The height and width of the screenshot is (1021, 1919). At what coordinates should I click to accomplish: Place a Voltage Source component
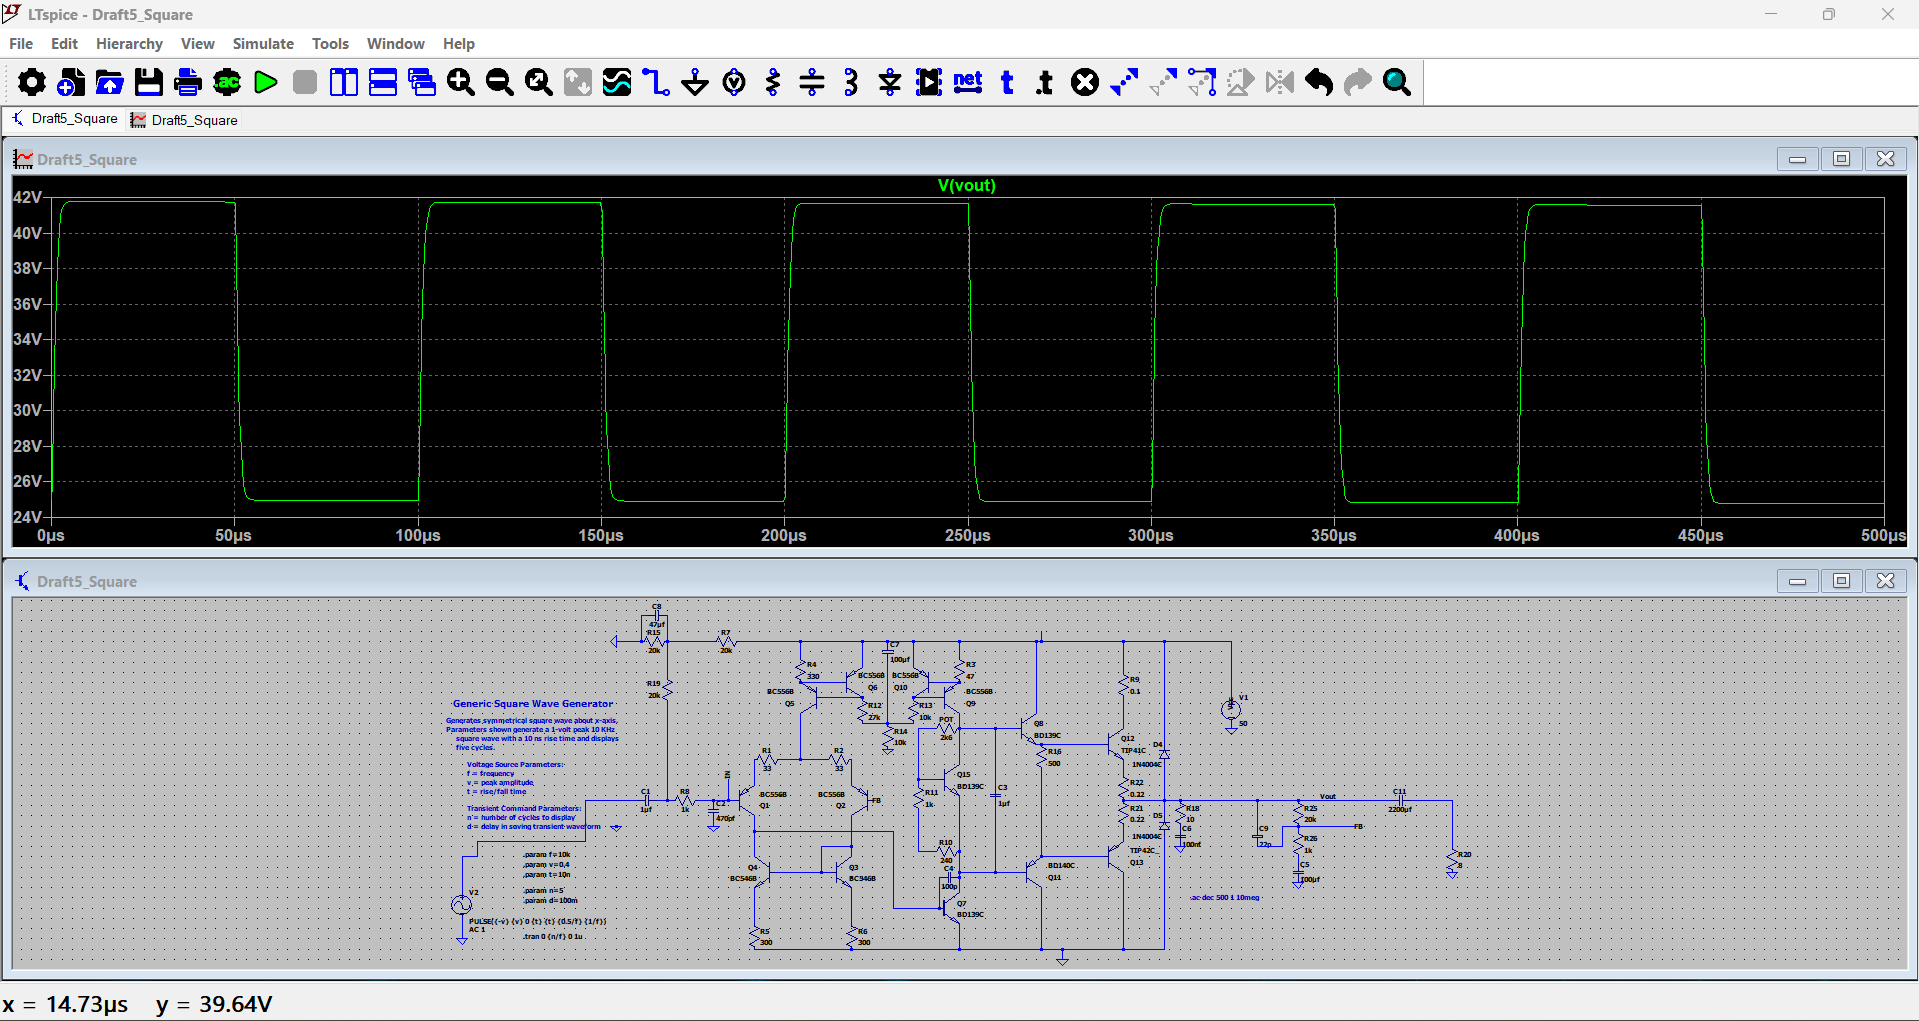click(x=734, y=82)
